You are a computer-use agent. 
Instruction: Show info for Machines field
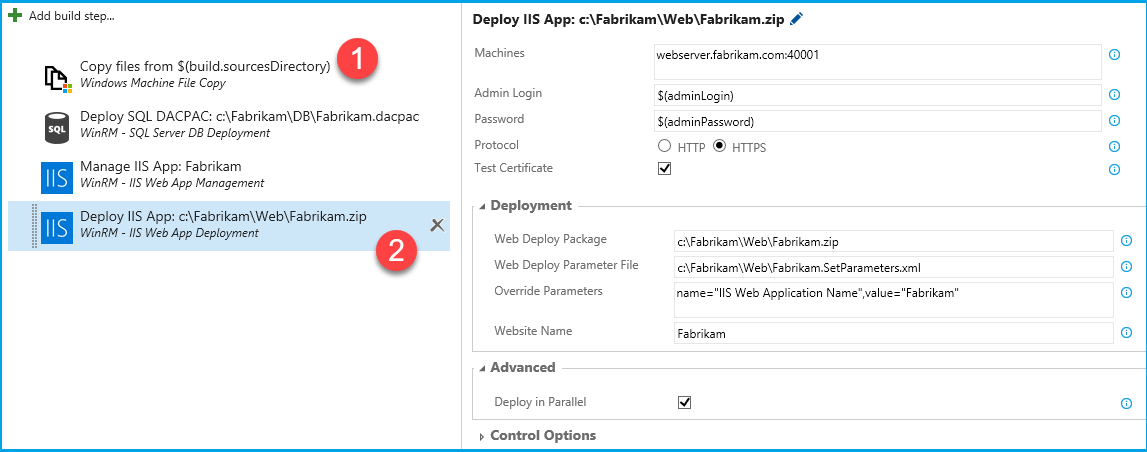coord(1115,55)
